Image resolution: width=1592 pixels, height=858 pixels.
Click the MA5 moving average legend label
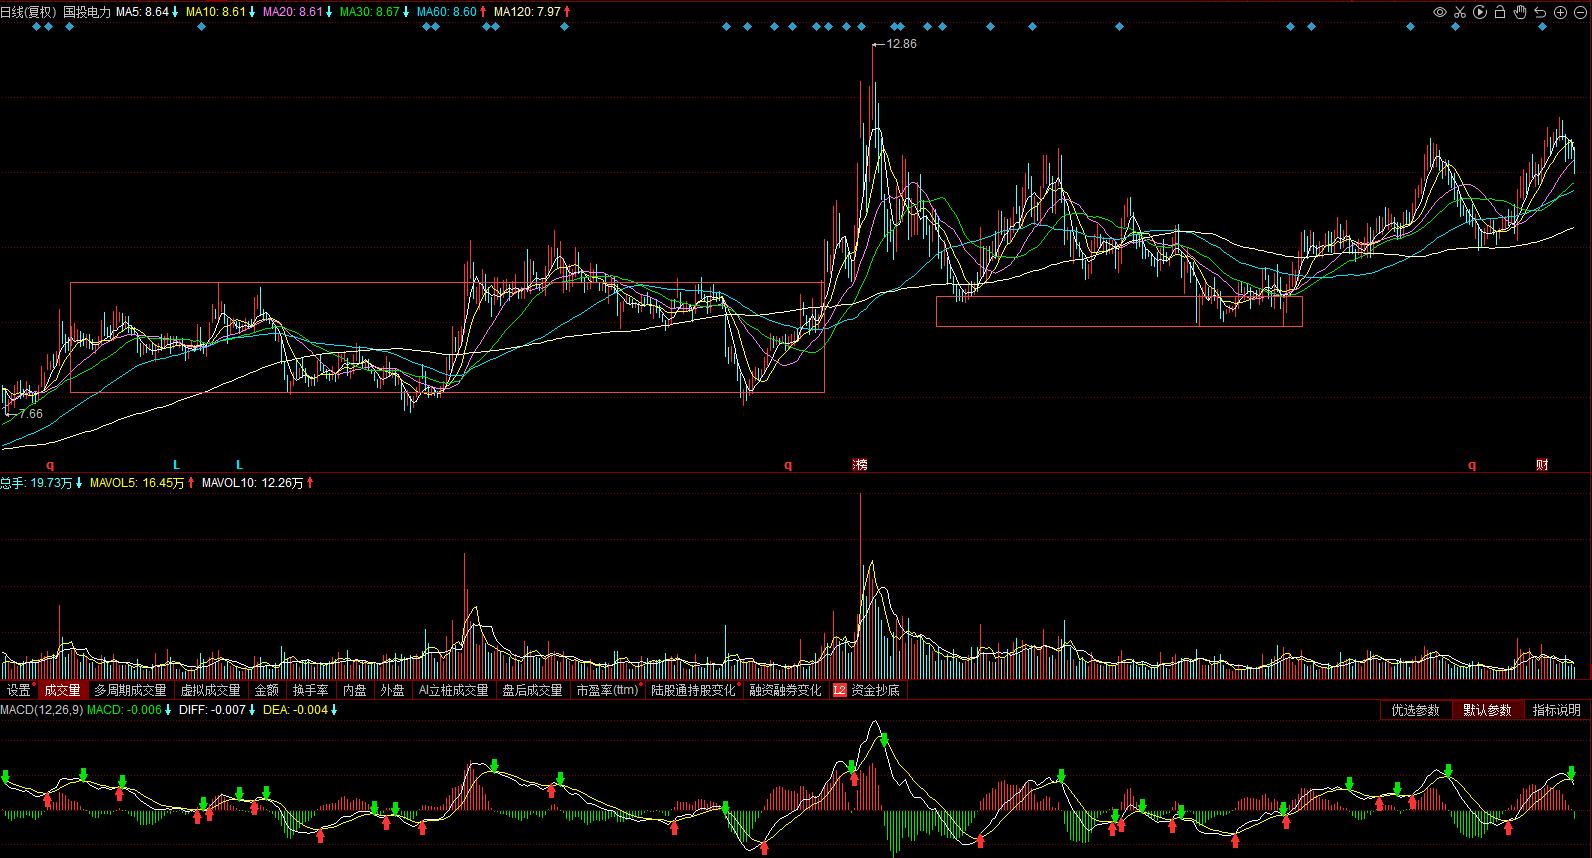tap(141, 12)
